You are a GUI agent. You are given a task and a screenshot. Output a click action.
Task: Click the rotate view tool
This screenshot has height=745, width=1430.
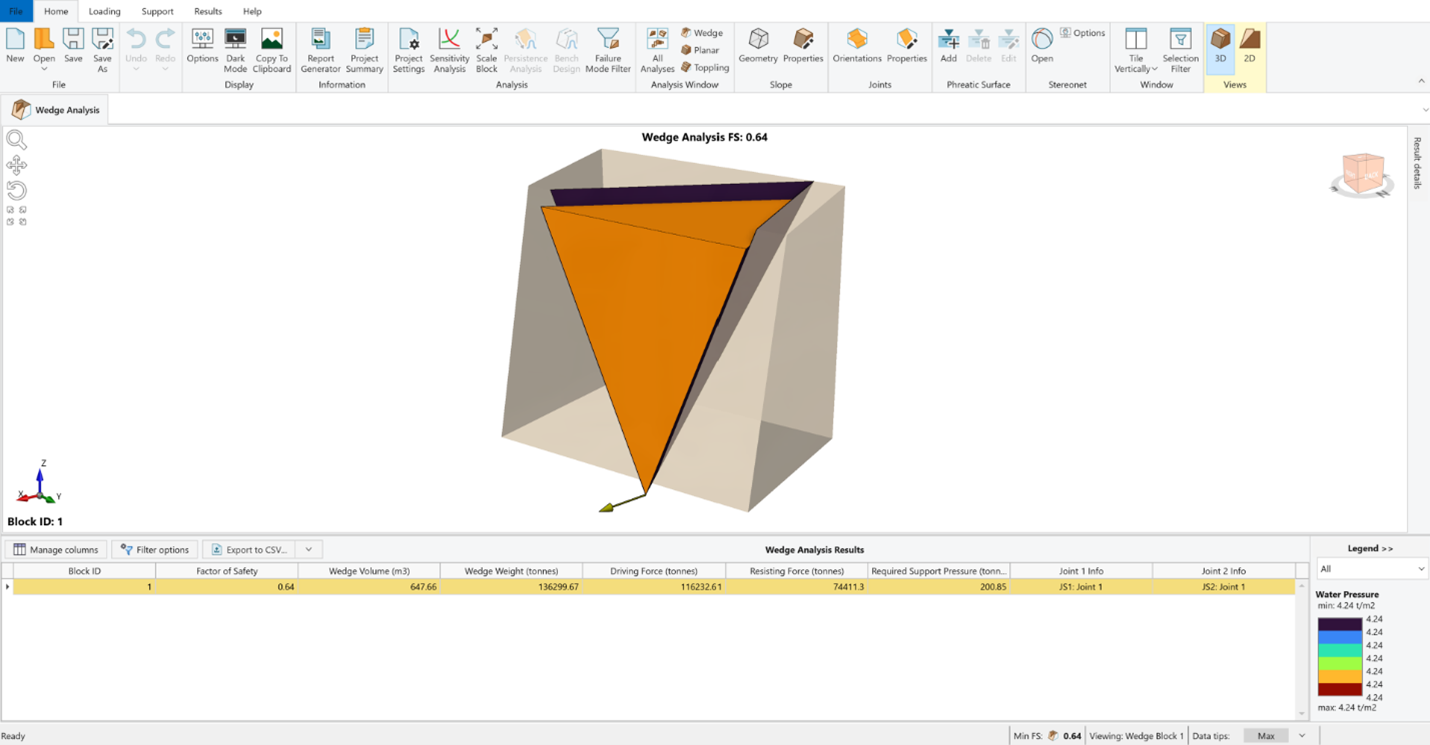pyautogui.click(x=16, y=190)
